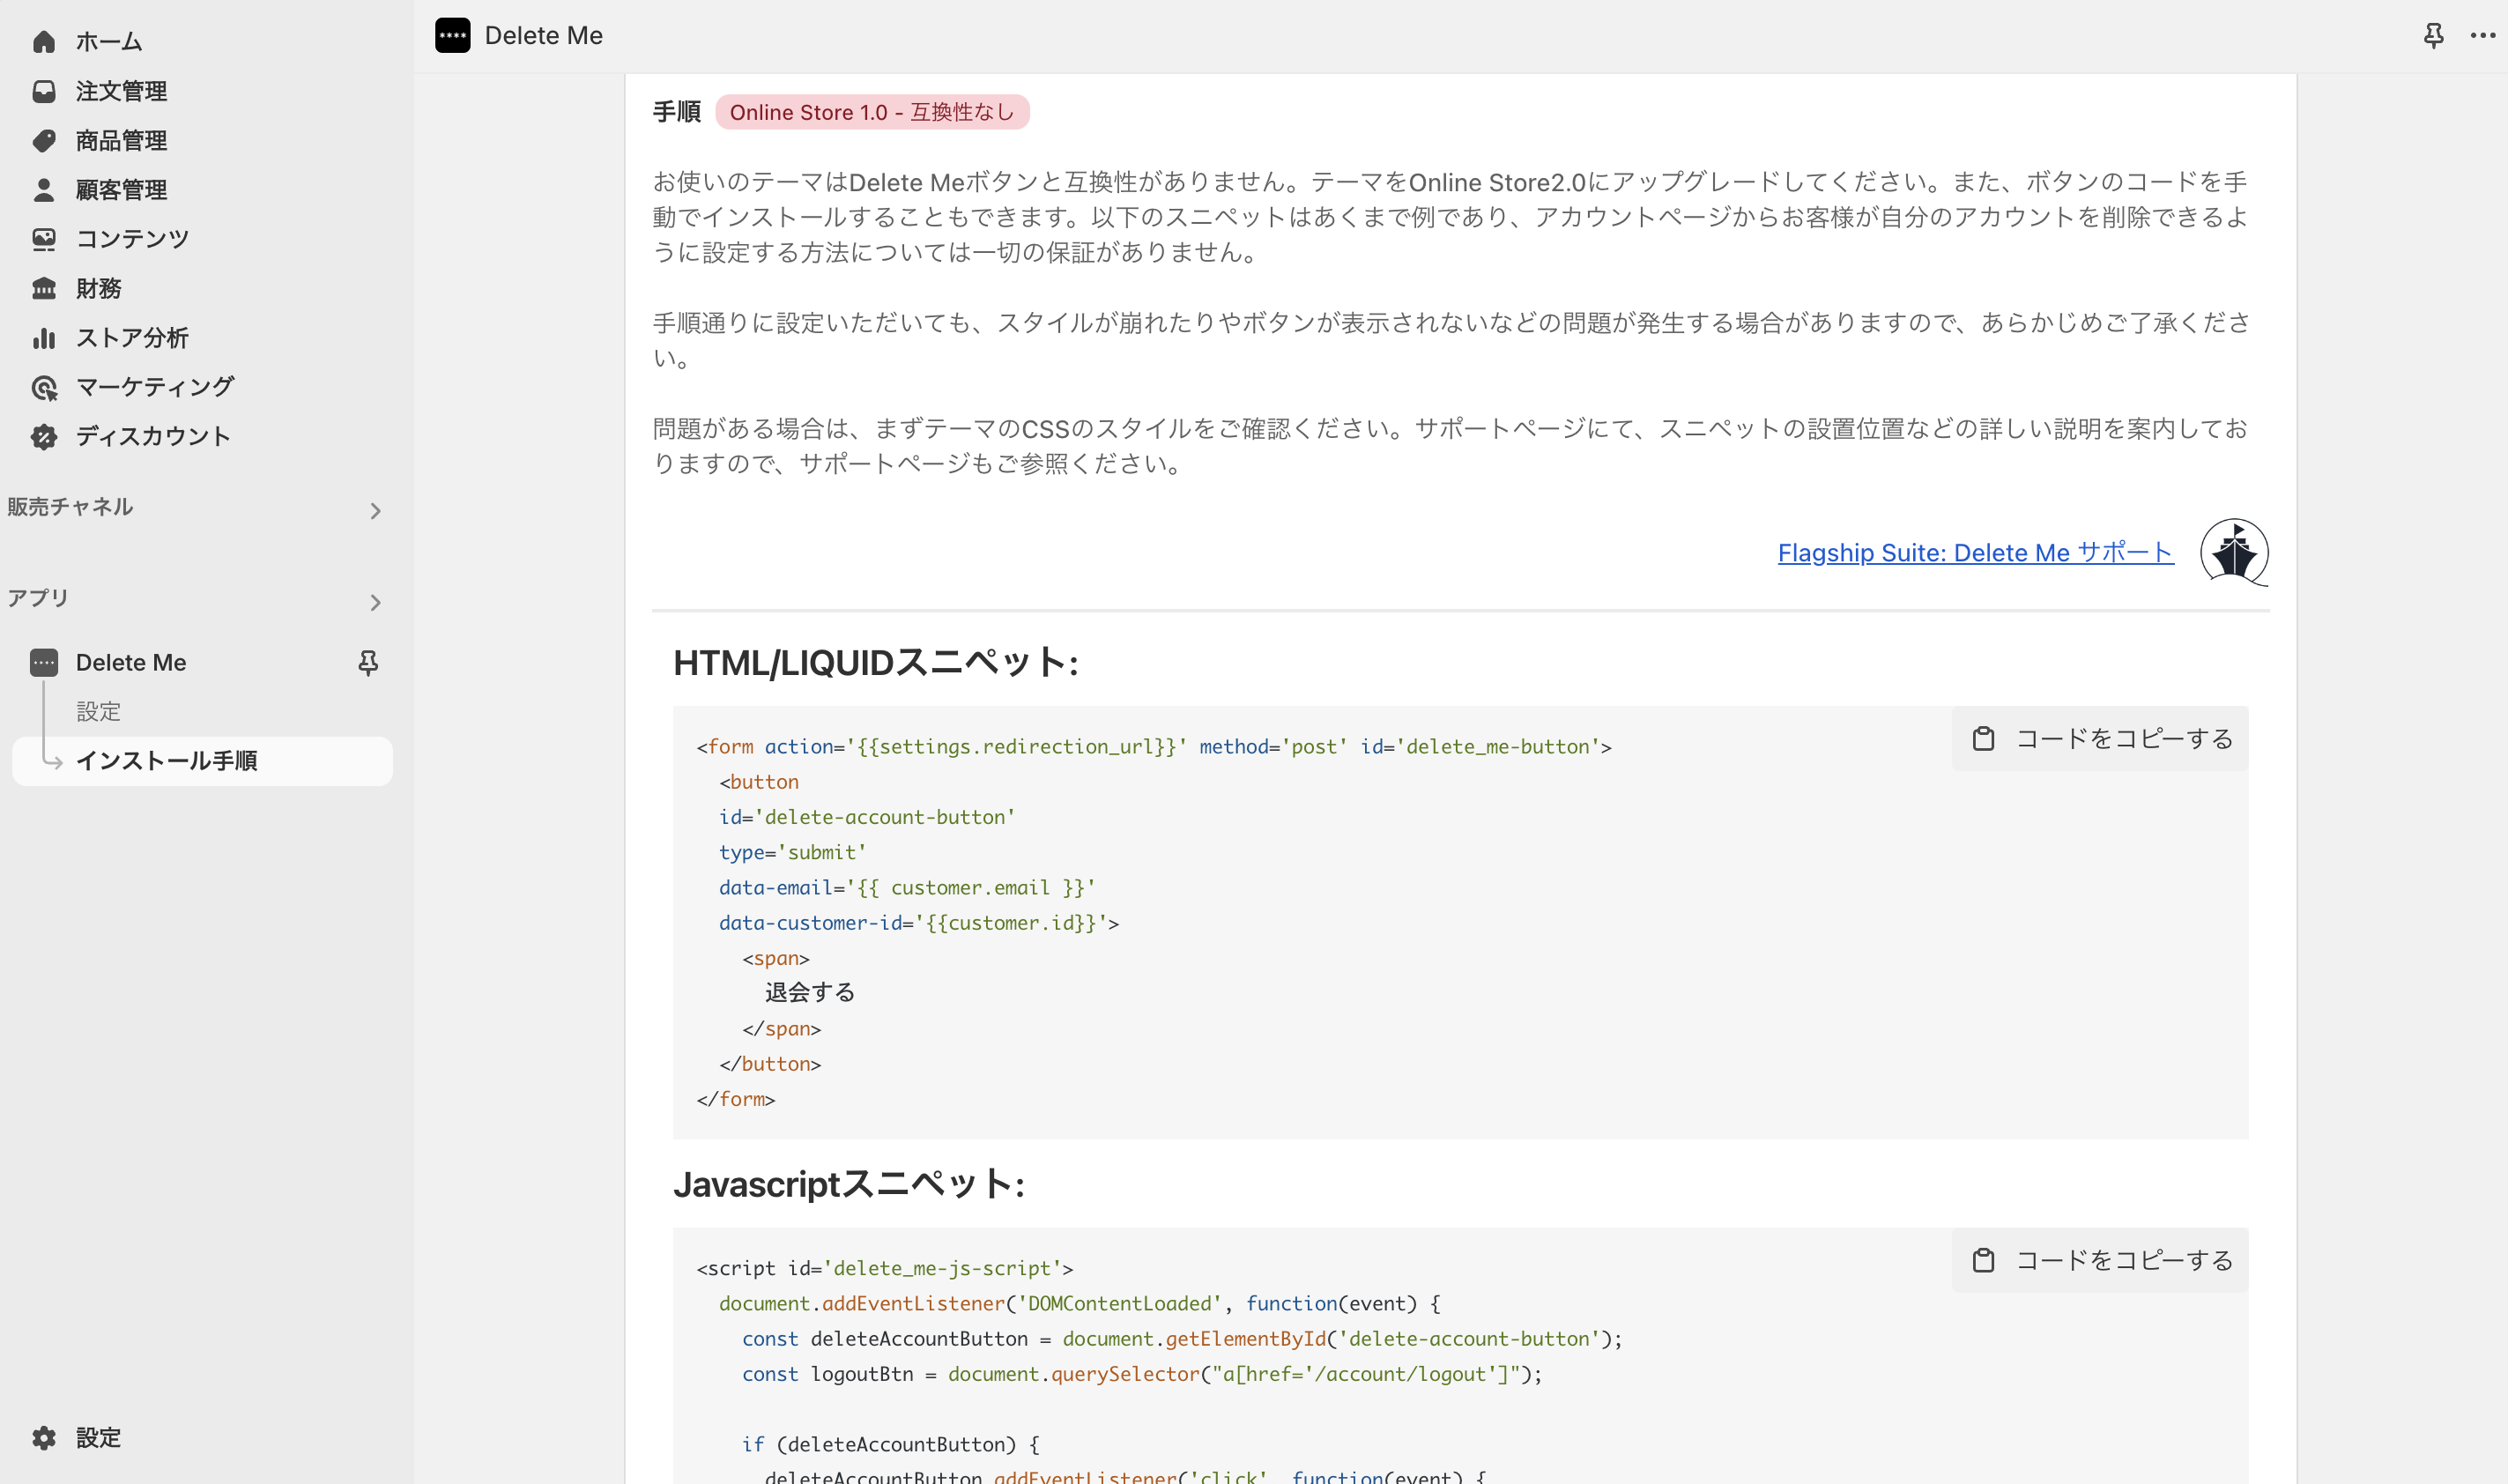The width and height of the screenshot is (2508, 1484).
Task: Click the Analytics bar chart icon
Action: [44, 338]
